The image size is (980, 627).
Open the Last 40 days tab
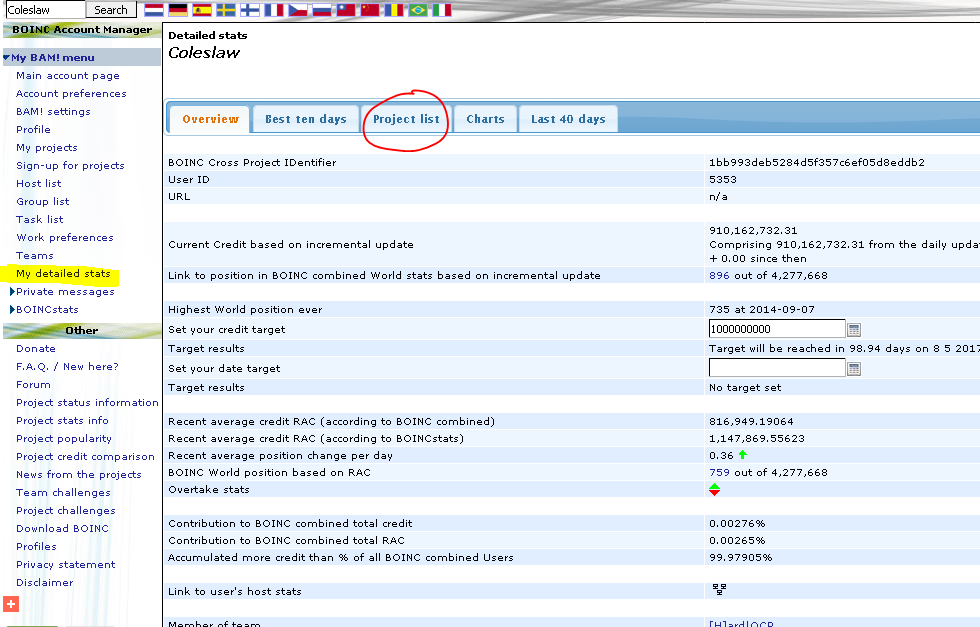568,119
